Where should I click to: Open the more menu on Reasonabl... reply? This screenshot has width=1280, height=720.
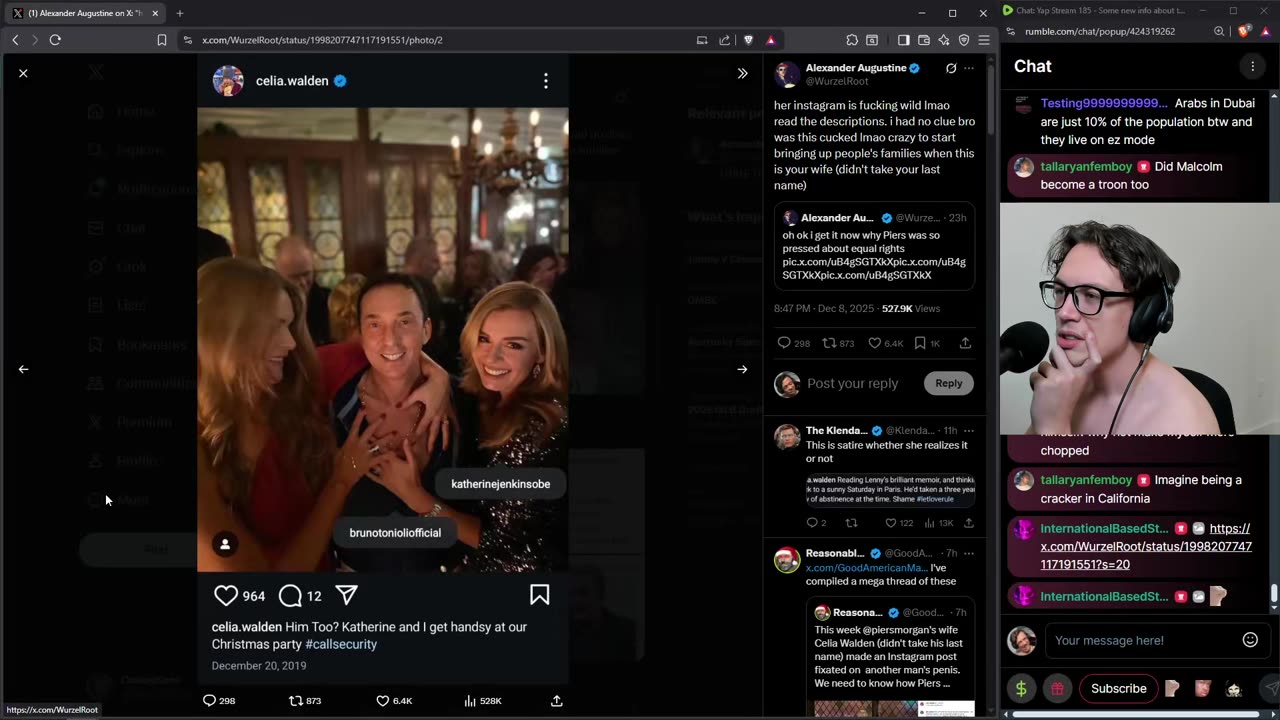969,553
